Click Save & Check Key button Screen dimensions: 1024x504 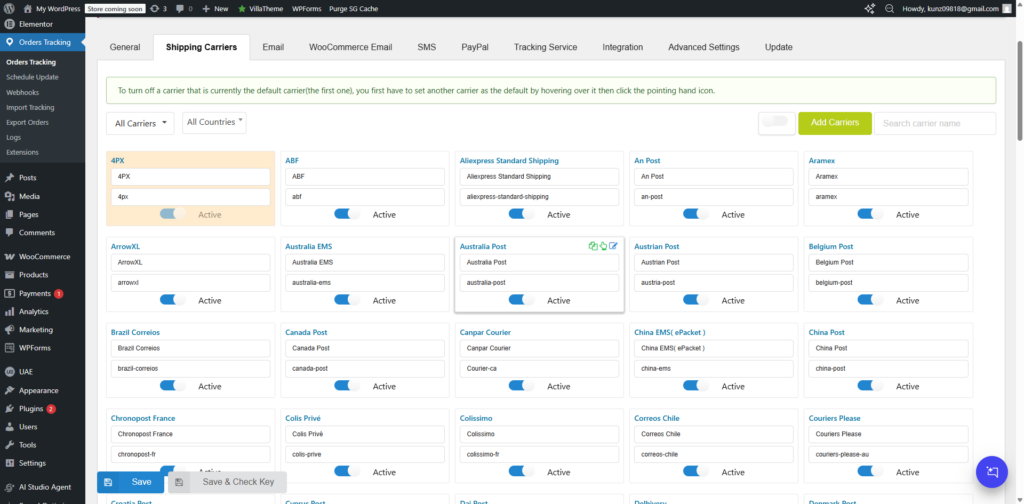tap(227, 482)
